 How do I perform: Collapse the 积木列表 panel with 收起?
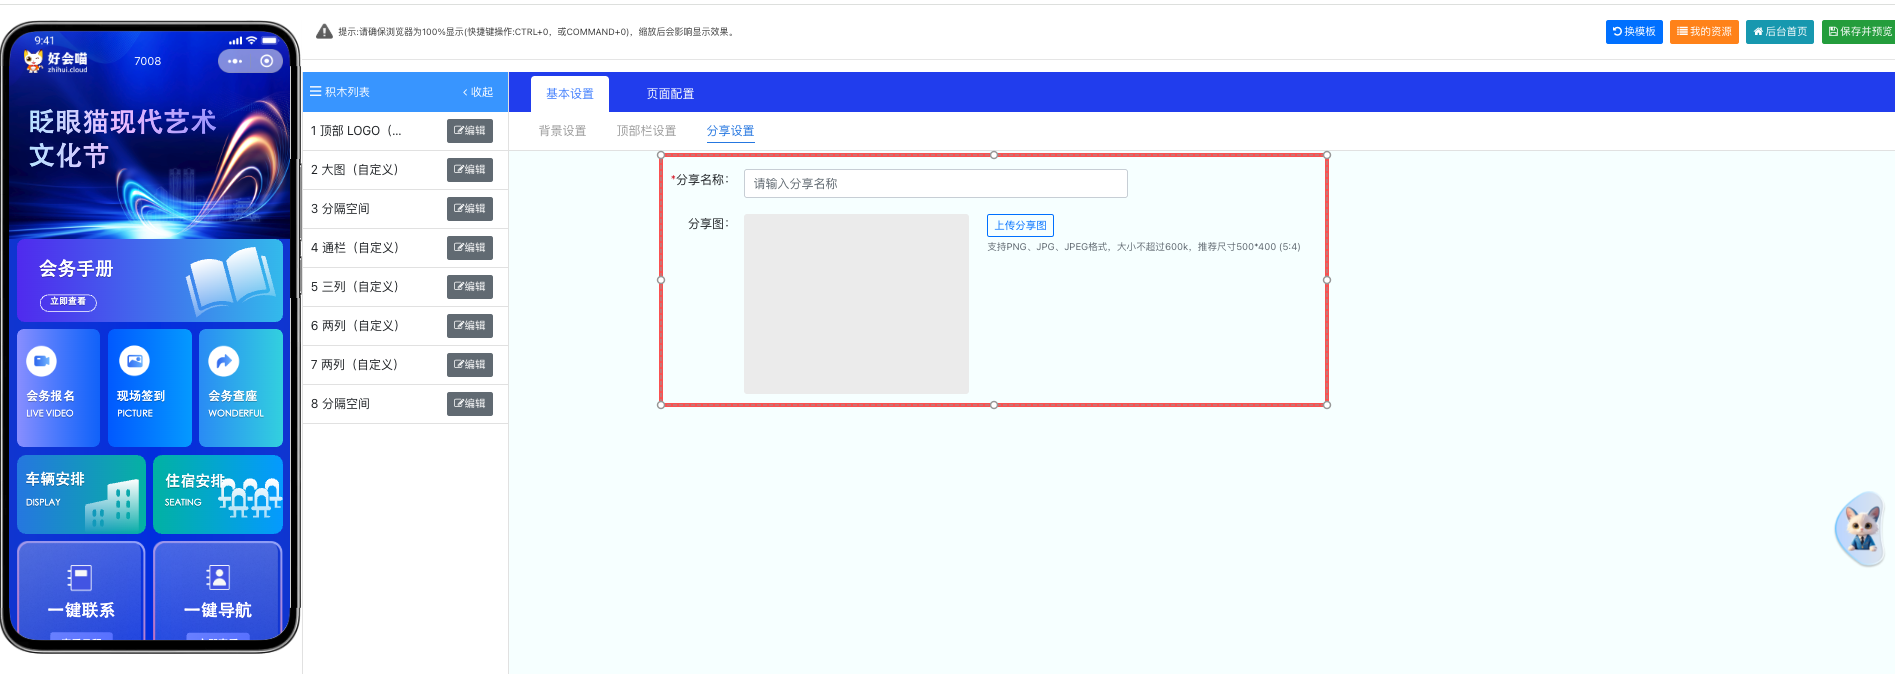click(x=478, y=92)
